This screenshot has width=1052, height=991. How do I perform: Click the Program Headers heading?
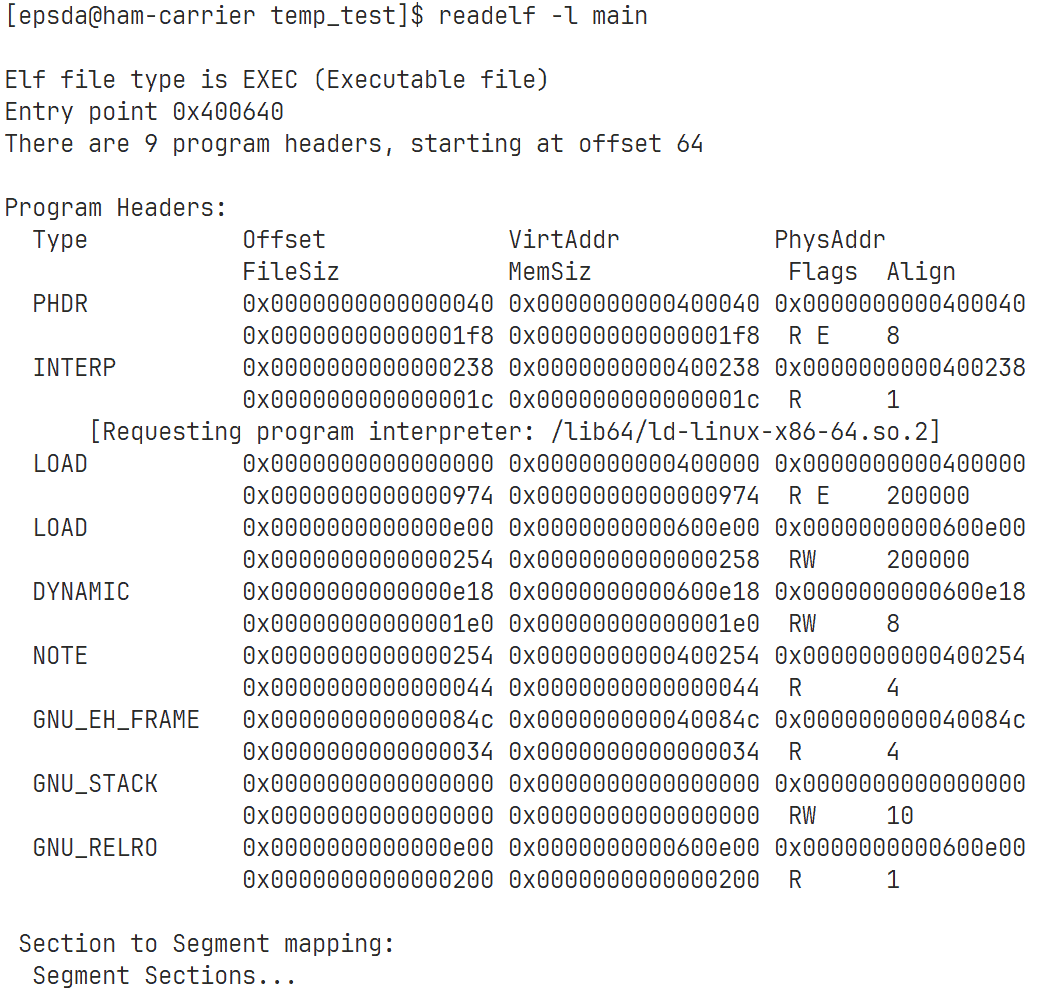pos(115,208)
